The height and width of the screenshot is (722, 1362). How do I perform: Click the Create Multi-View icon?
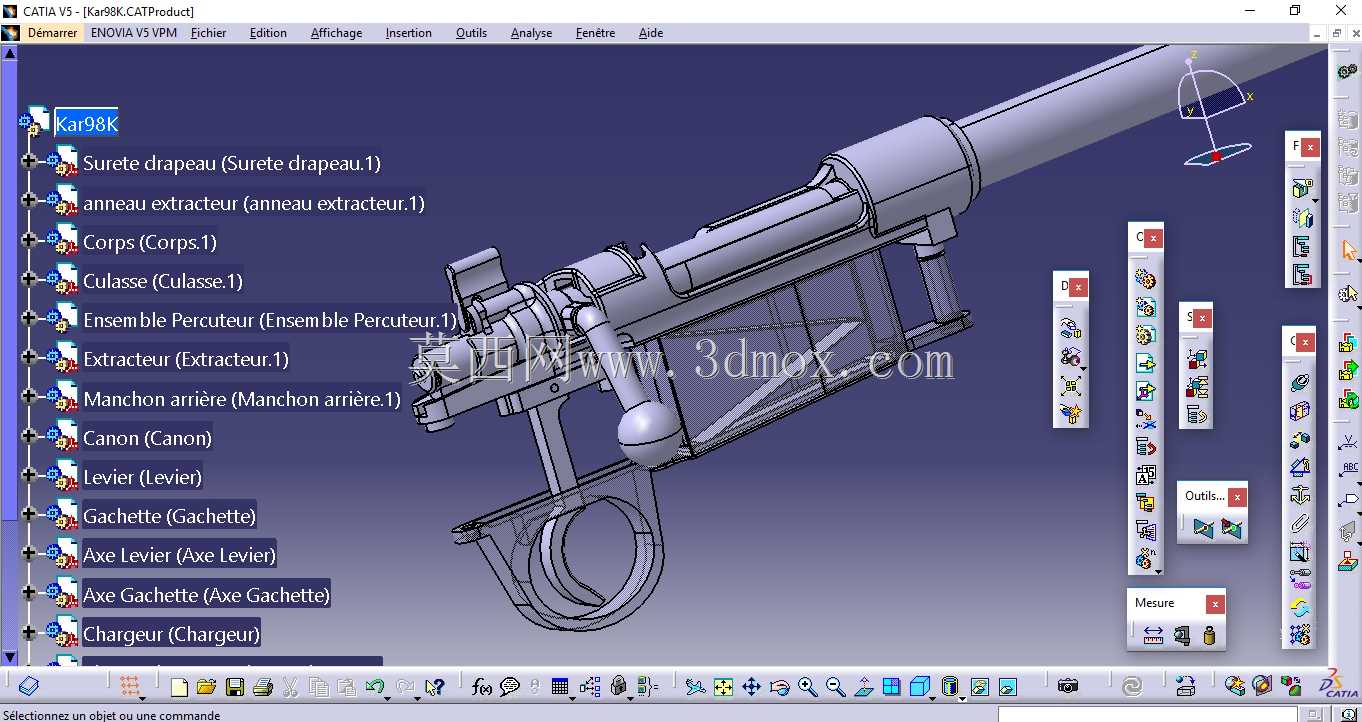891,687
